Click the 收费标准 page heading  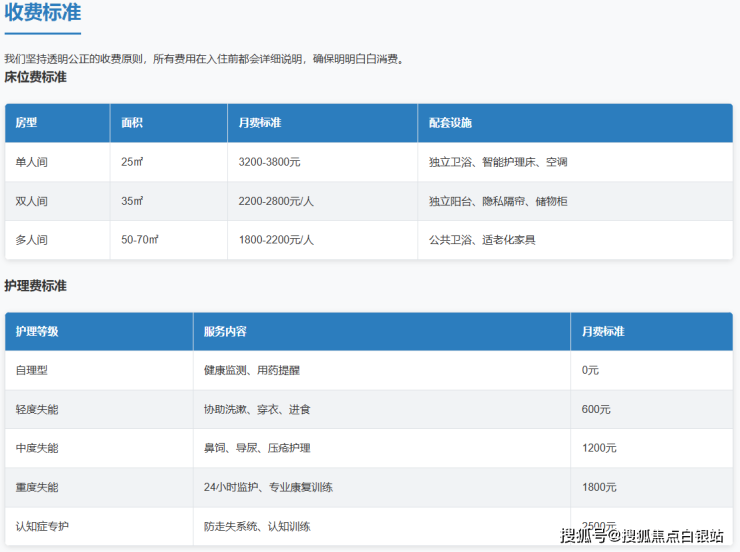point(43,13)
